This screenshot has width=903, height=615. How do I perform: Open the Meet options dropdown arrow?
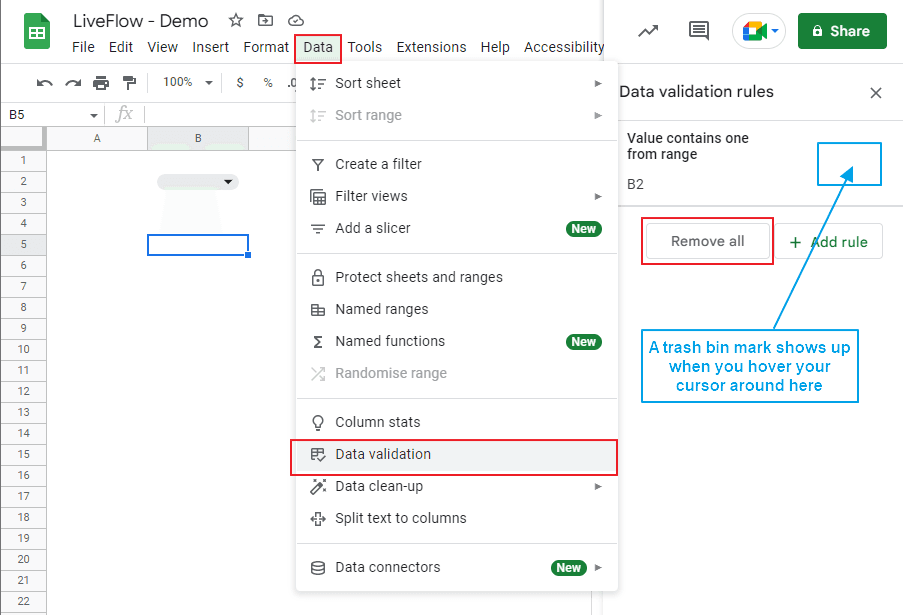775,31
